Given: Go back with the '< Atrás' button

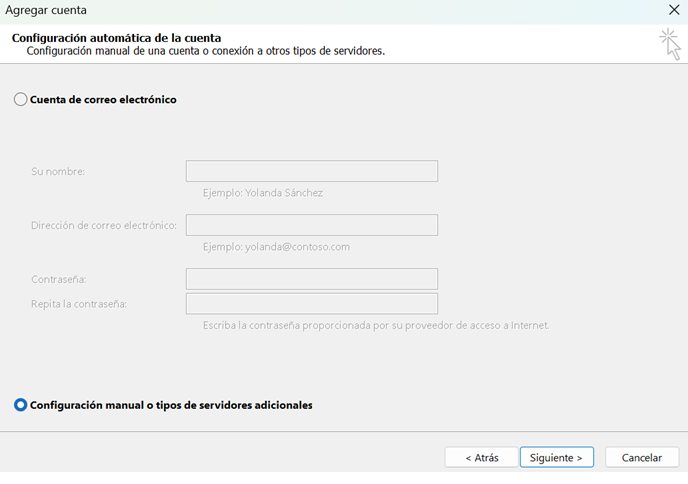Looking at the screenshot, I should click(x=481, y=457).
